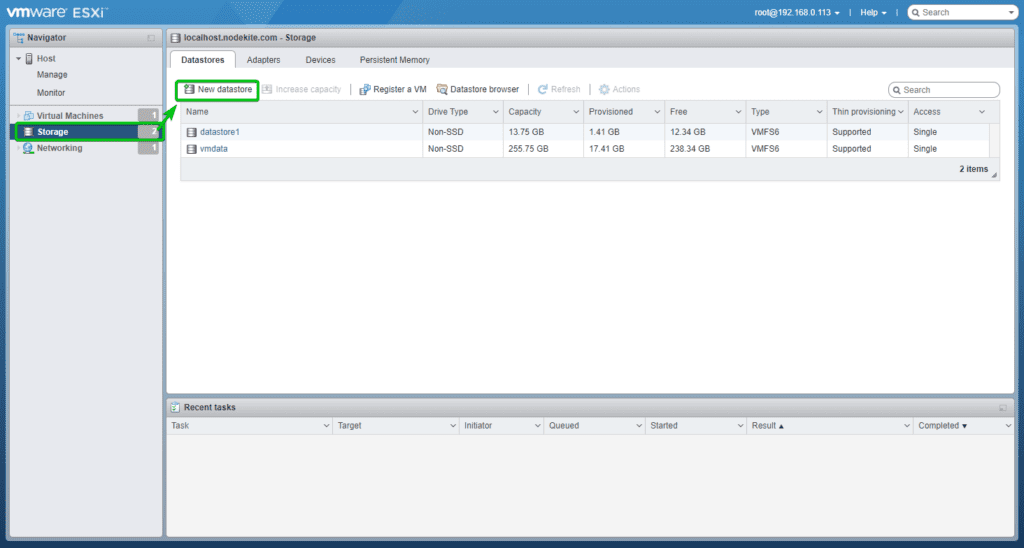1024x548 pixels.
Task: Click the datastore search input field
Action: [944, 90]
